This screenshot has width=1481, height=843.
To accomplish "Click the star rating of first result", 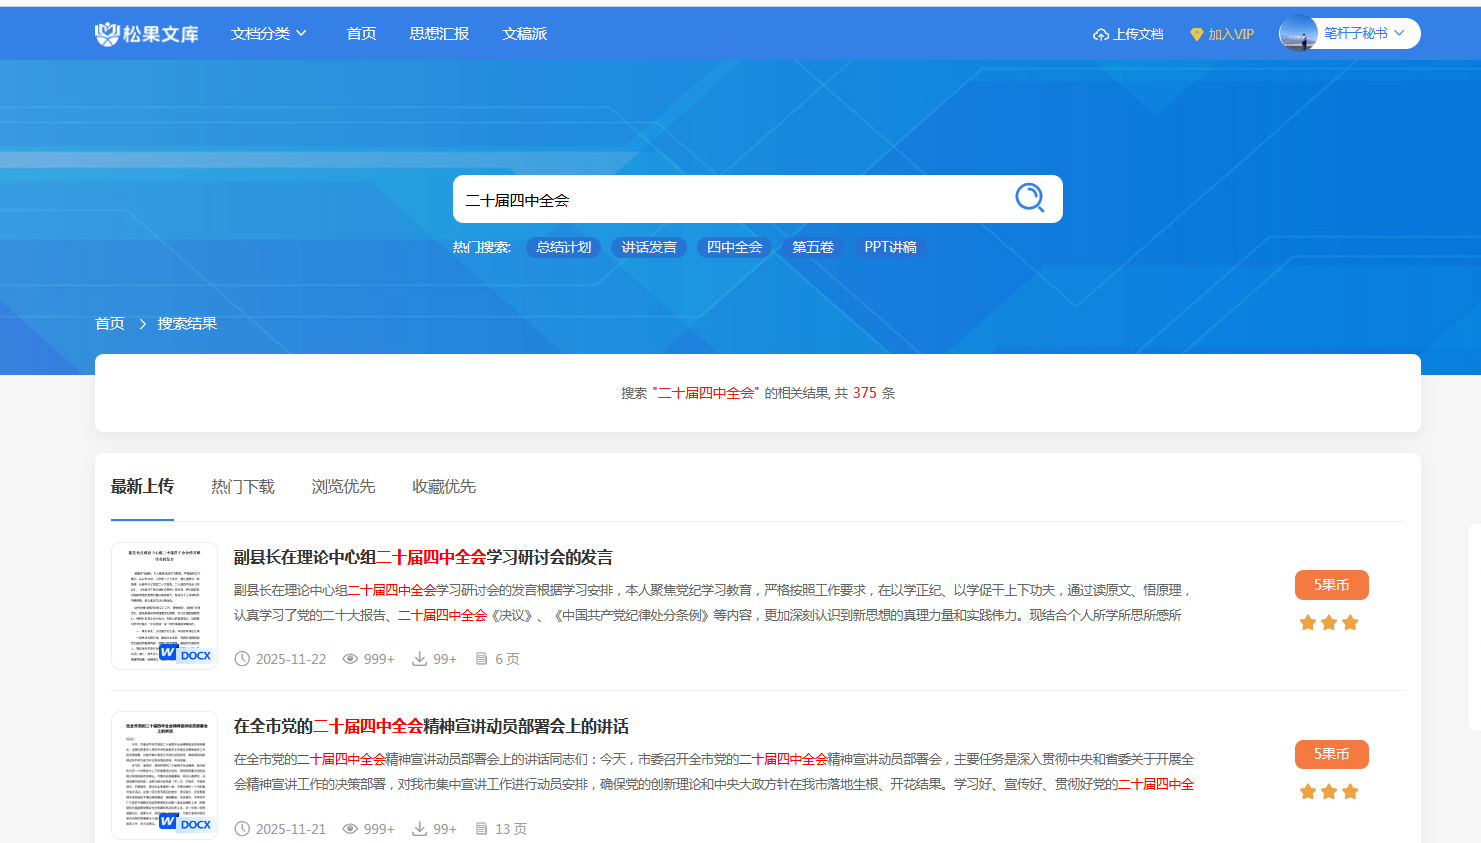I will [1329, 623].
